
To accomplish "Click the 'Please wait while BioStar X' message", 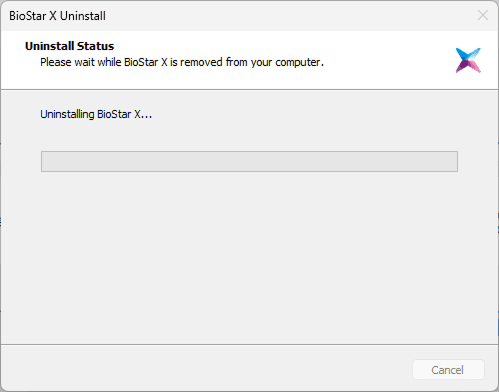I will click(182, 62).
